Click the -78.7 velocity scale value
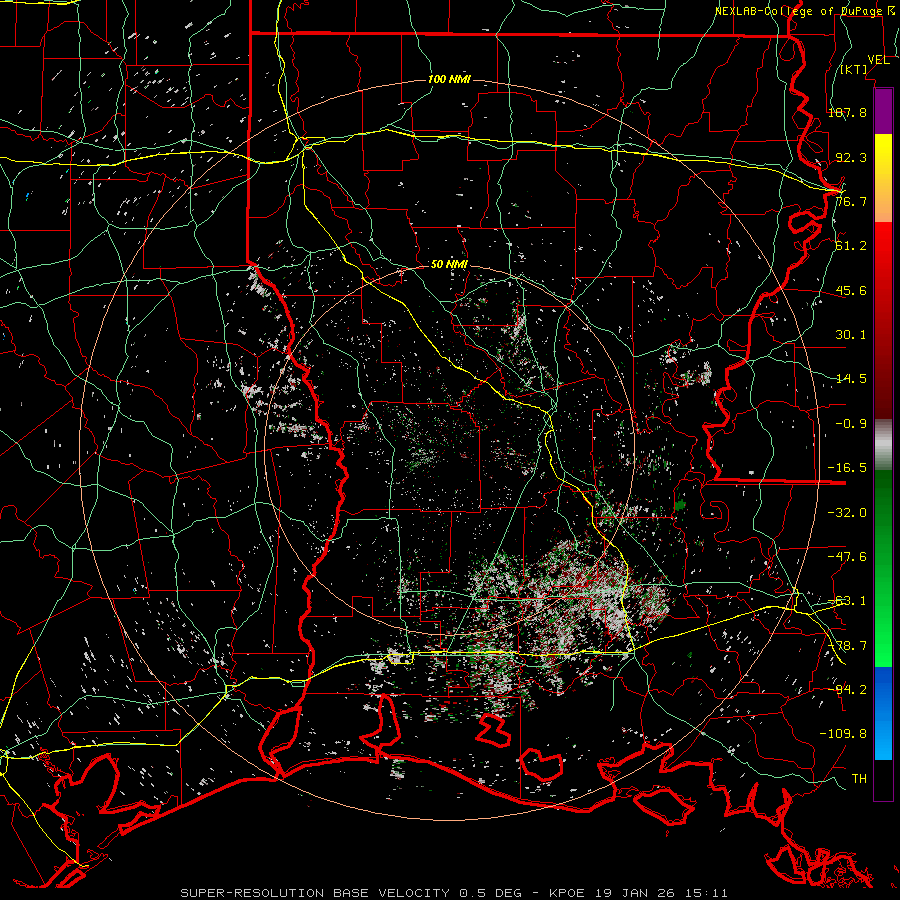900x900 pixels. click(x=847, y=646)
